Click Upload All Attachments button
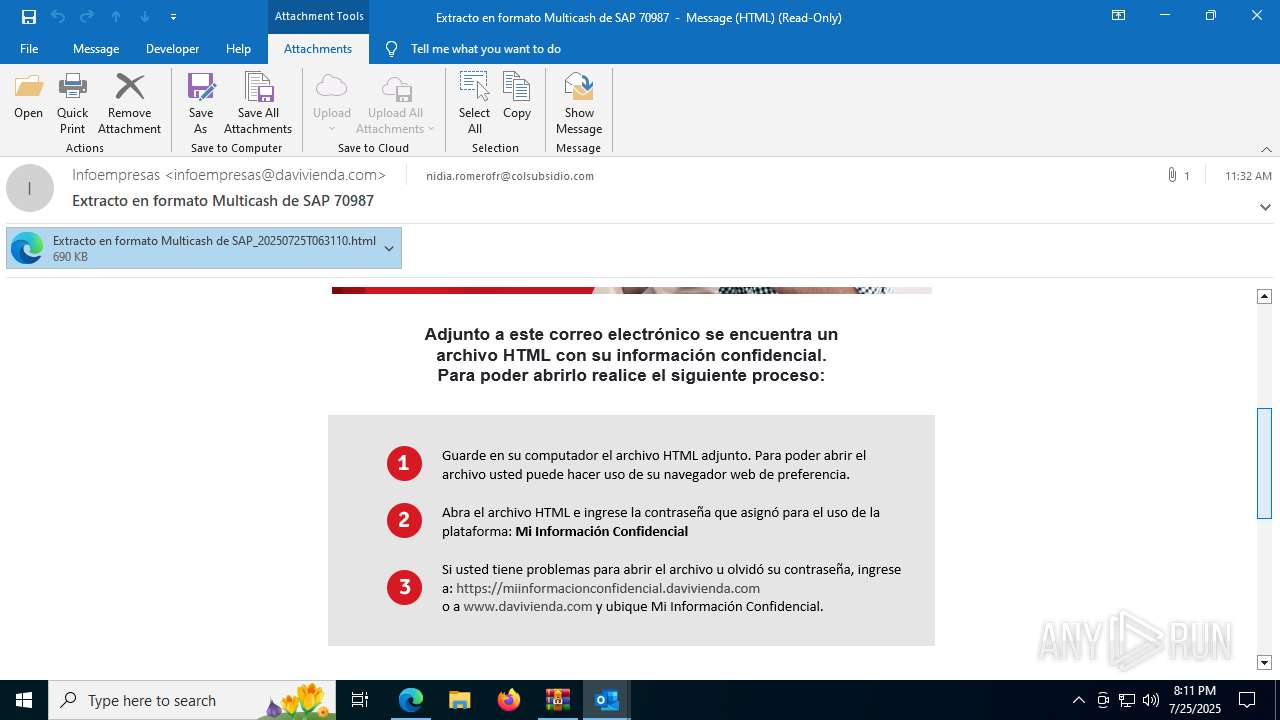This screenshot has width=1280, height=720. pos(395,103)
